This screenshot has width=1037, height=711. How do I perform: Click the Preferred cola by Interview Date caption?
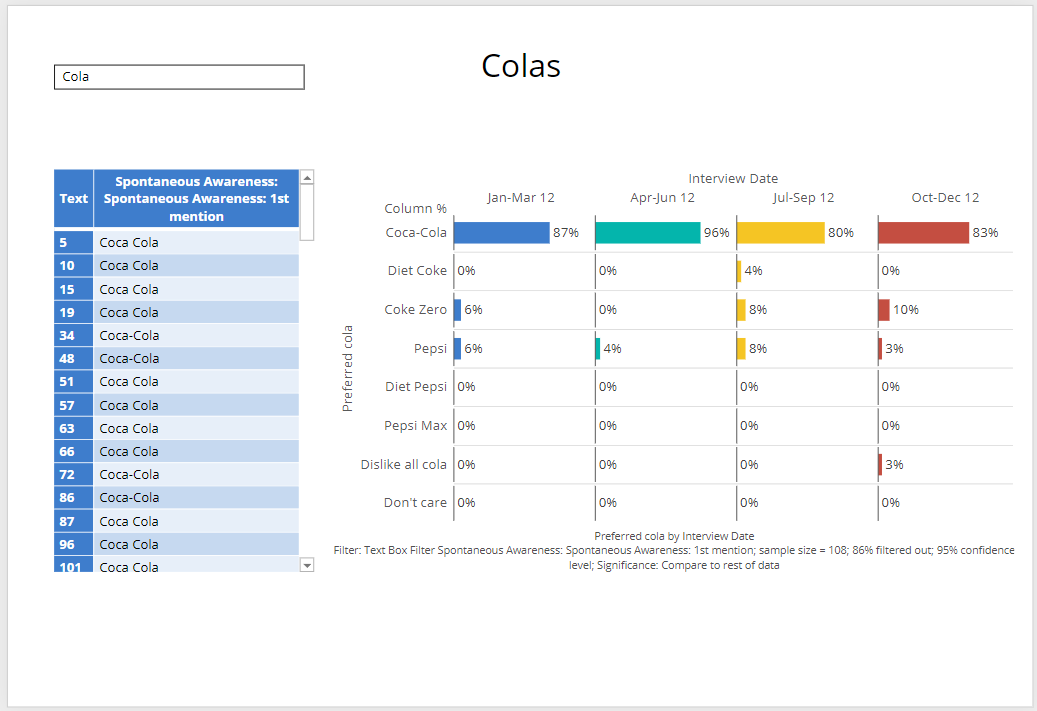pyautogui.click(x=674, y=536)
